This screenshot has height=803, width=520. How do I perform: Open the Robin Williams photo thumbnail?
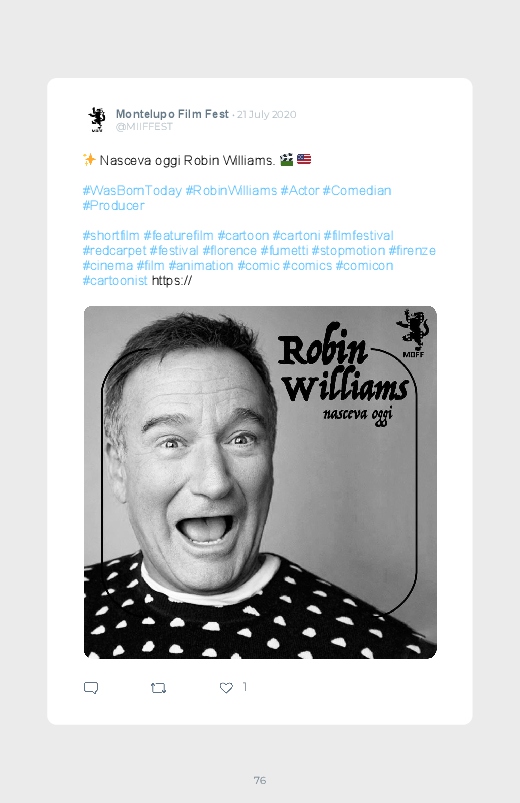click(x=260, y=482)
